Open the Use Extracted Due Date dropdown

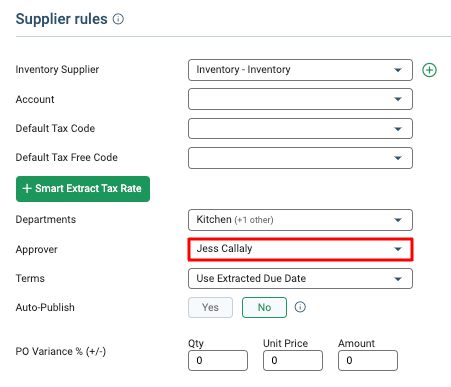pyautogui.click(x=300, y=279)
